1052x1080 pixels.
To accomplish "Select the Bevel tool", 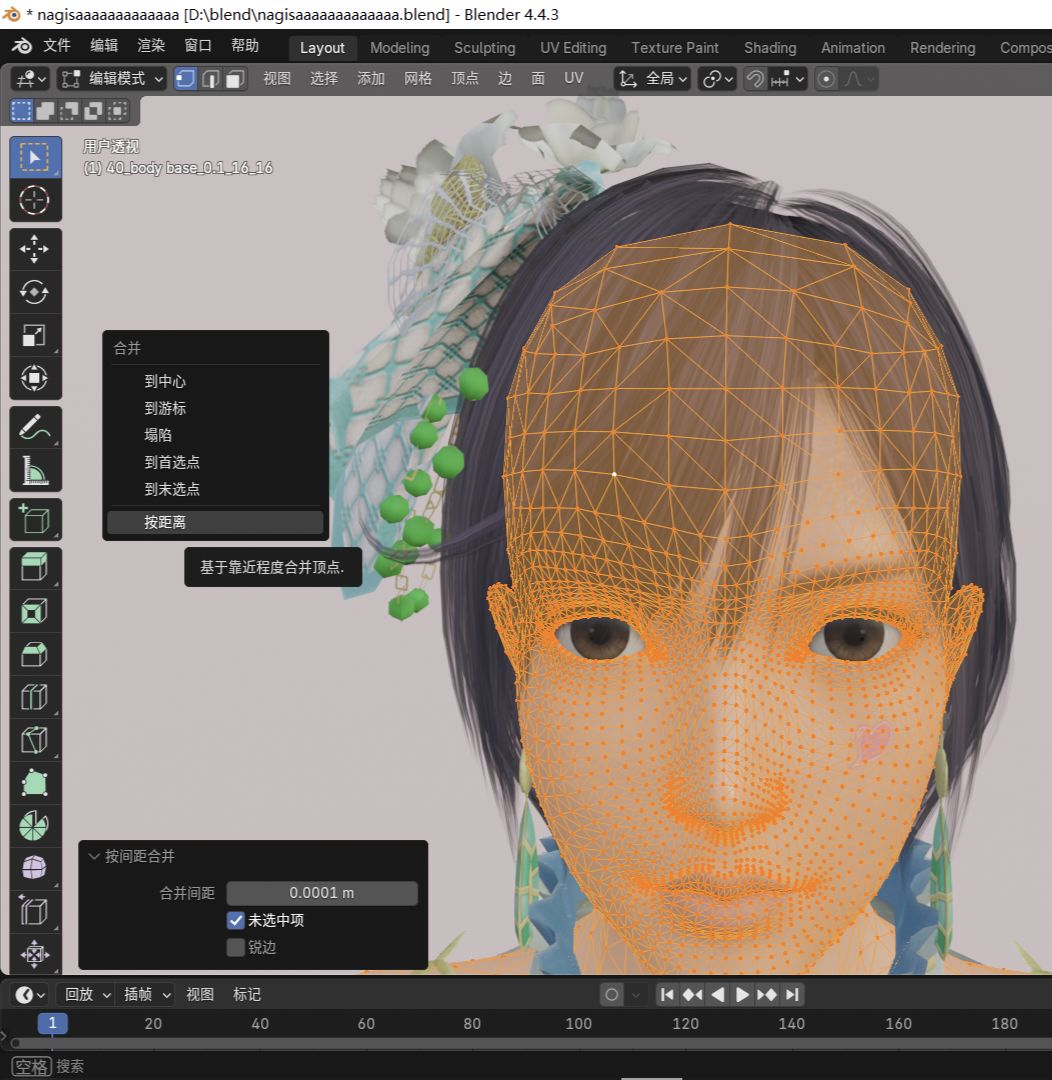I will pyautogui.click(x=35, y=654).
